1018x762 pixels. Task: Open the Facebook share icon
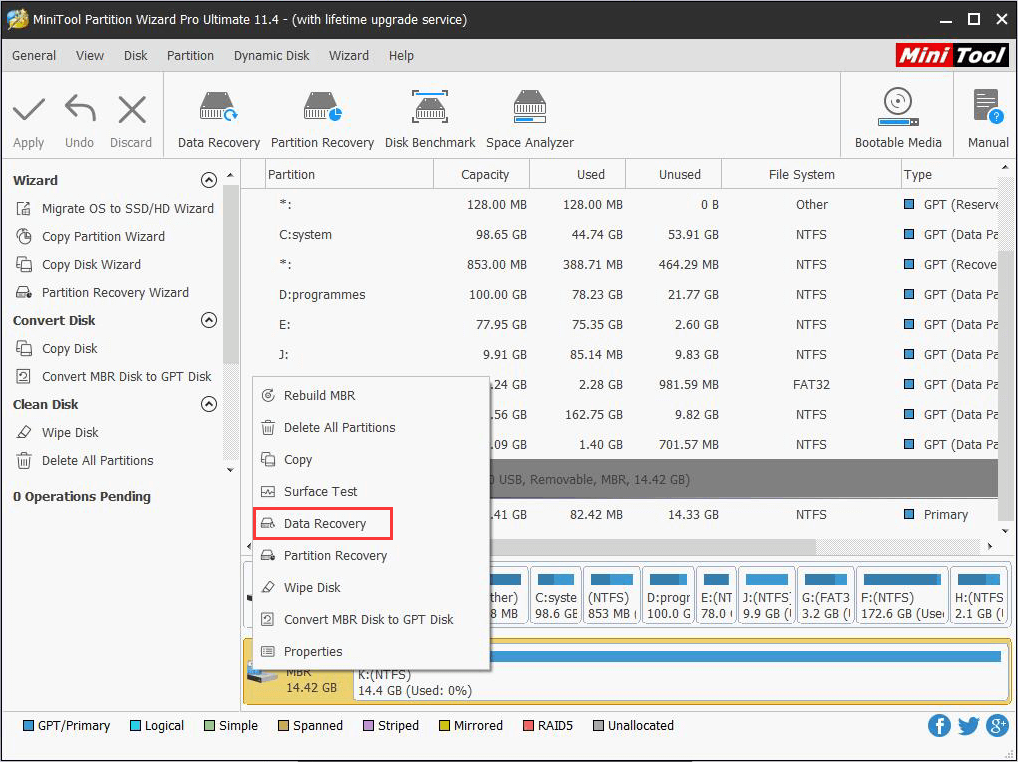939,726
